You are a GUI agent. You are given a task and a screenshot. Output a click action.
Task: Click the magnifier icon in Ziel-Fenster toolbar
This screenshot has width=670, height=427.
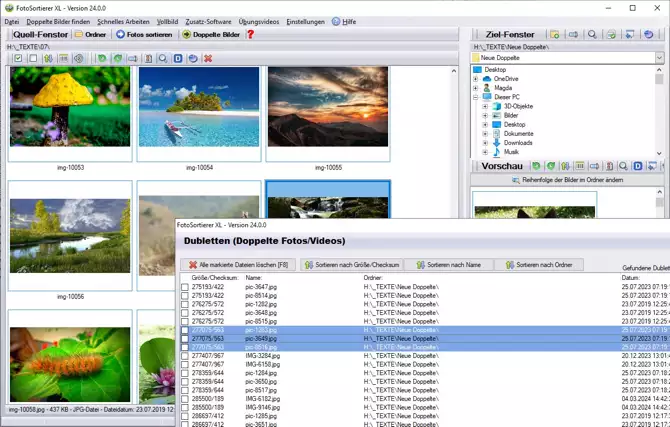[592, 34]
